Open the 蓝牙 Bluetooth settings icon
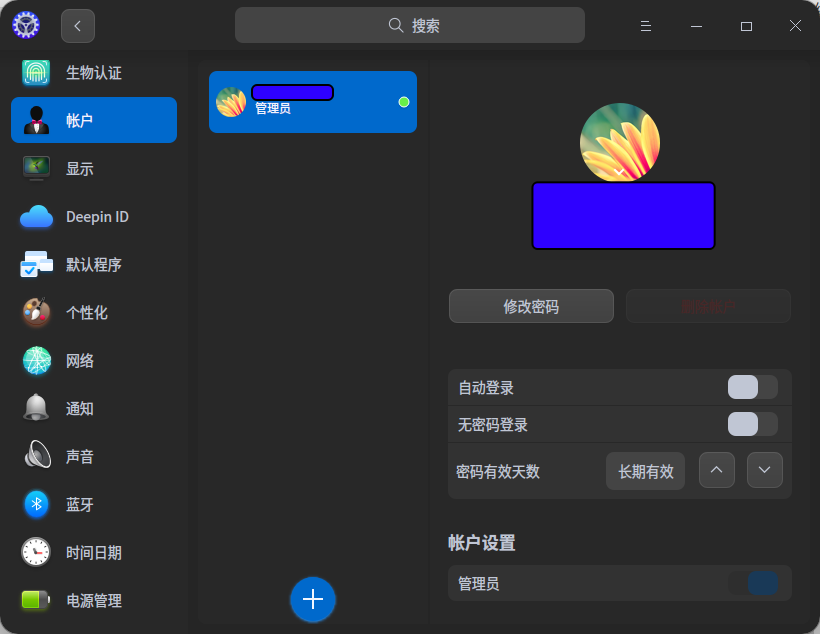This screenshot has width=820, height=634. pyautogui.click(x=36, y=504)
